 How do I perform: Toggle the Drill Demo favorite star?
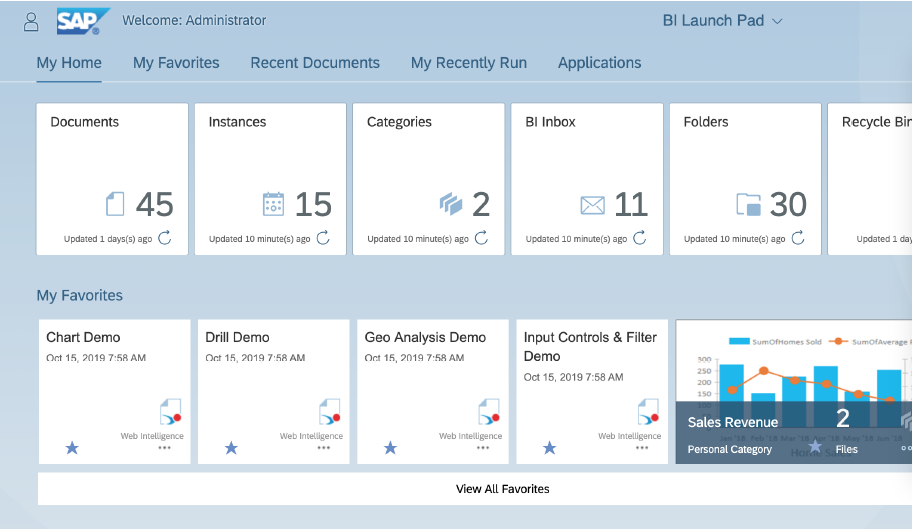(x=231, y=448)
